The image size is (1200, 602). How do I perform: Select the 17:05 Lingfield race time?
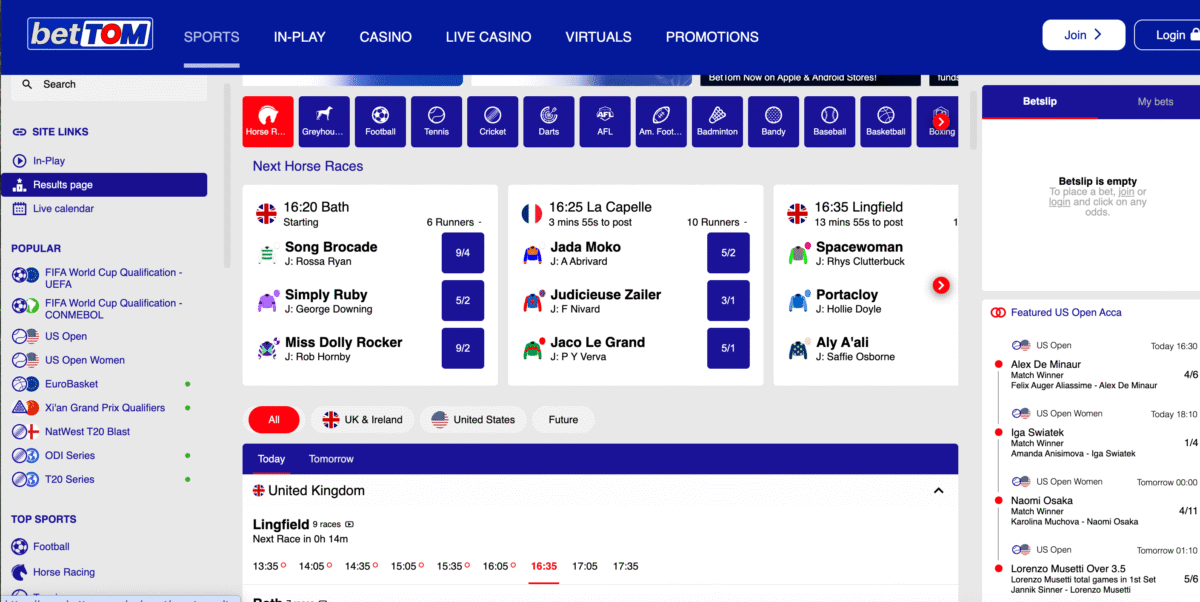click(585, 566)
